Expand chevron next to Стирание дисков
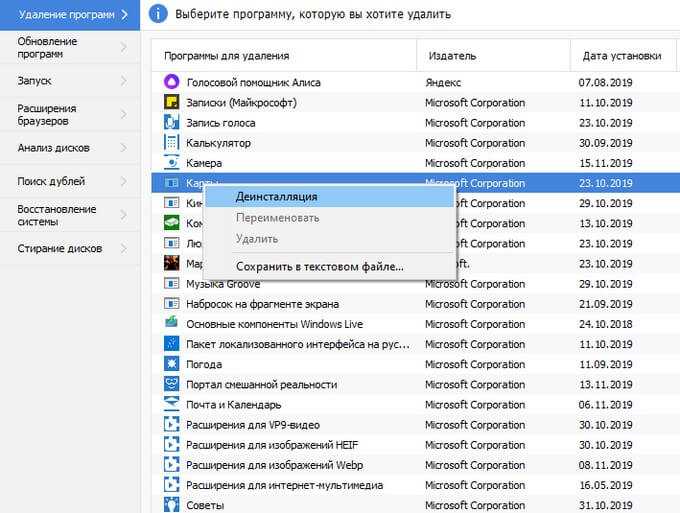The width and height of the screenshot is (680, 513). [x=124, y=248]
